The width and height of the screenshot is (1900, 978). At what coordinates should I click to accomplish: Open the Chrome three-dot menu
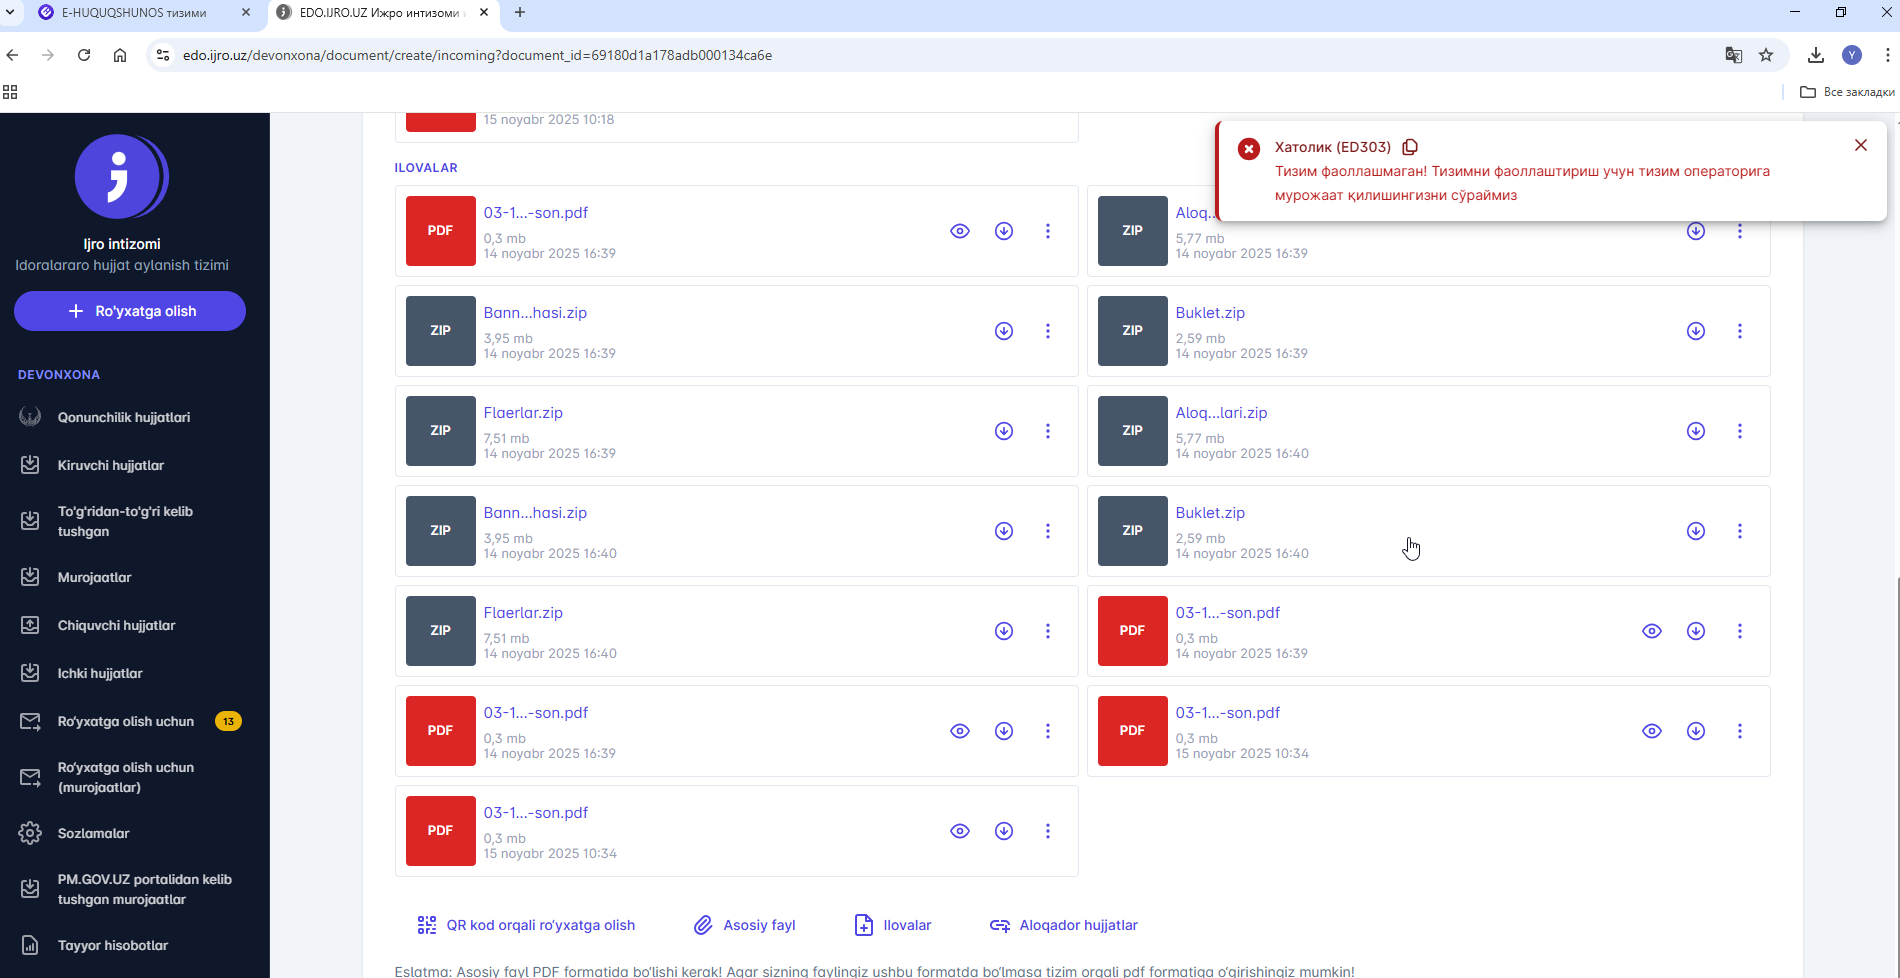pyautogui.click(x=1887, y=55)
